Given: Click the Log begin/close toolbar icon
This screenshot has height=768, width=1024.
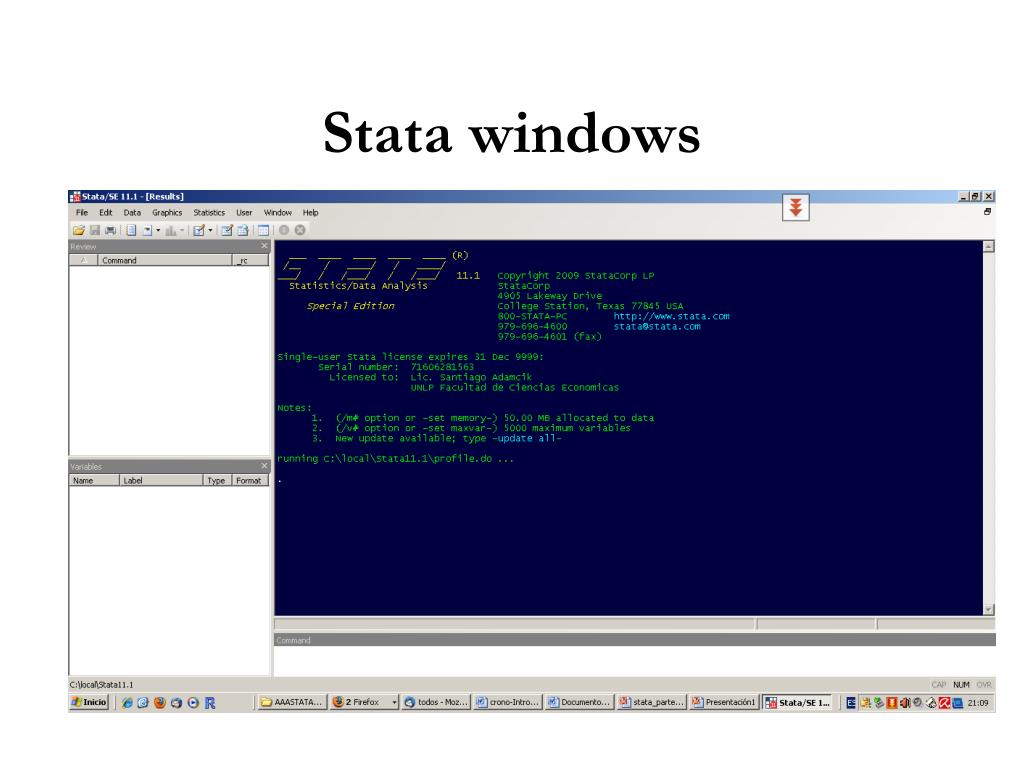Looking at the screenshot, I should (x=131, y=230).
